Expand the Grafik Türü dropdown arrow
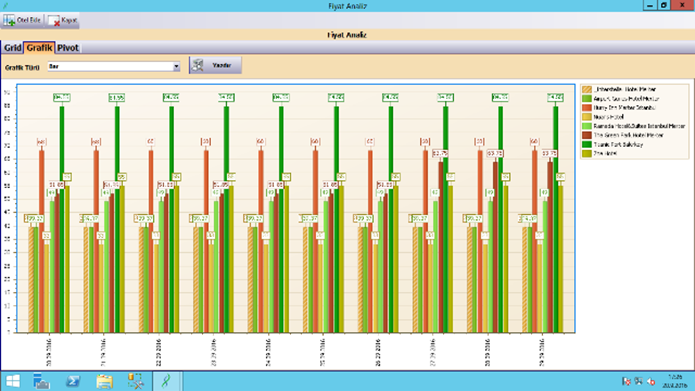 [176, 66]
